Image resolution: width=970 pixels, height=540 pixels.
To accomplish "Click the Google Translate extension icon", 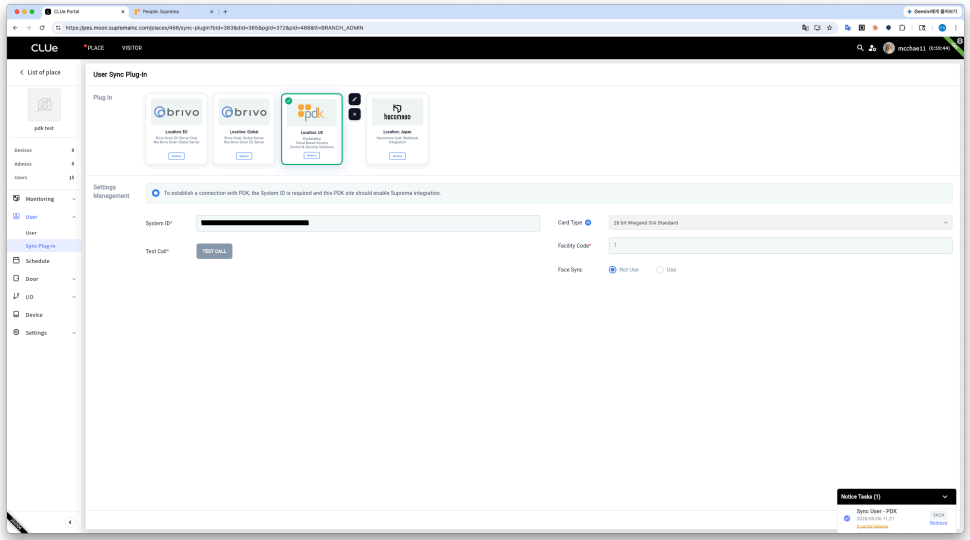I will pyautogui.click(x=848, y=28).
